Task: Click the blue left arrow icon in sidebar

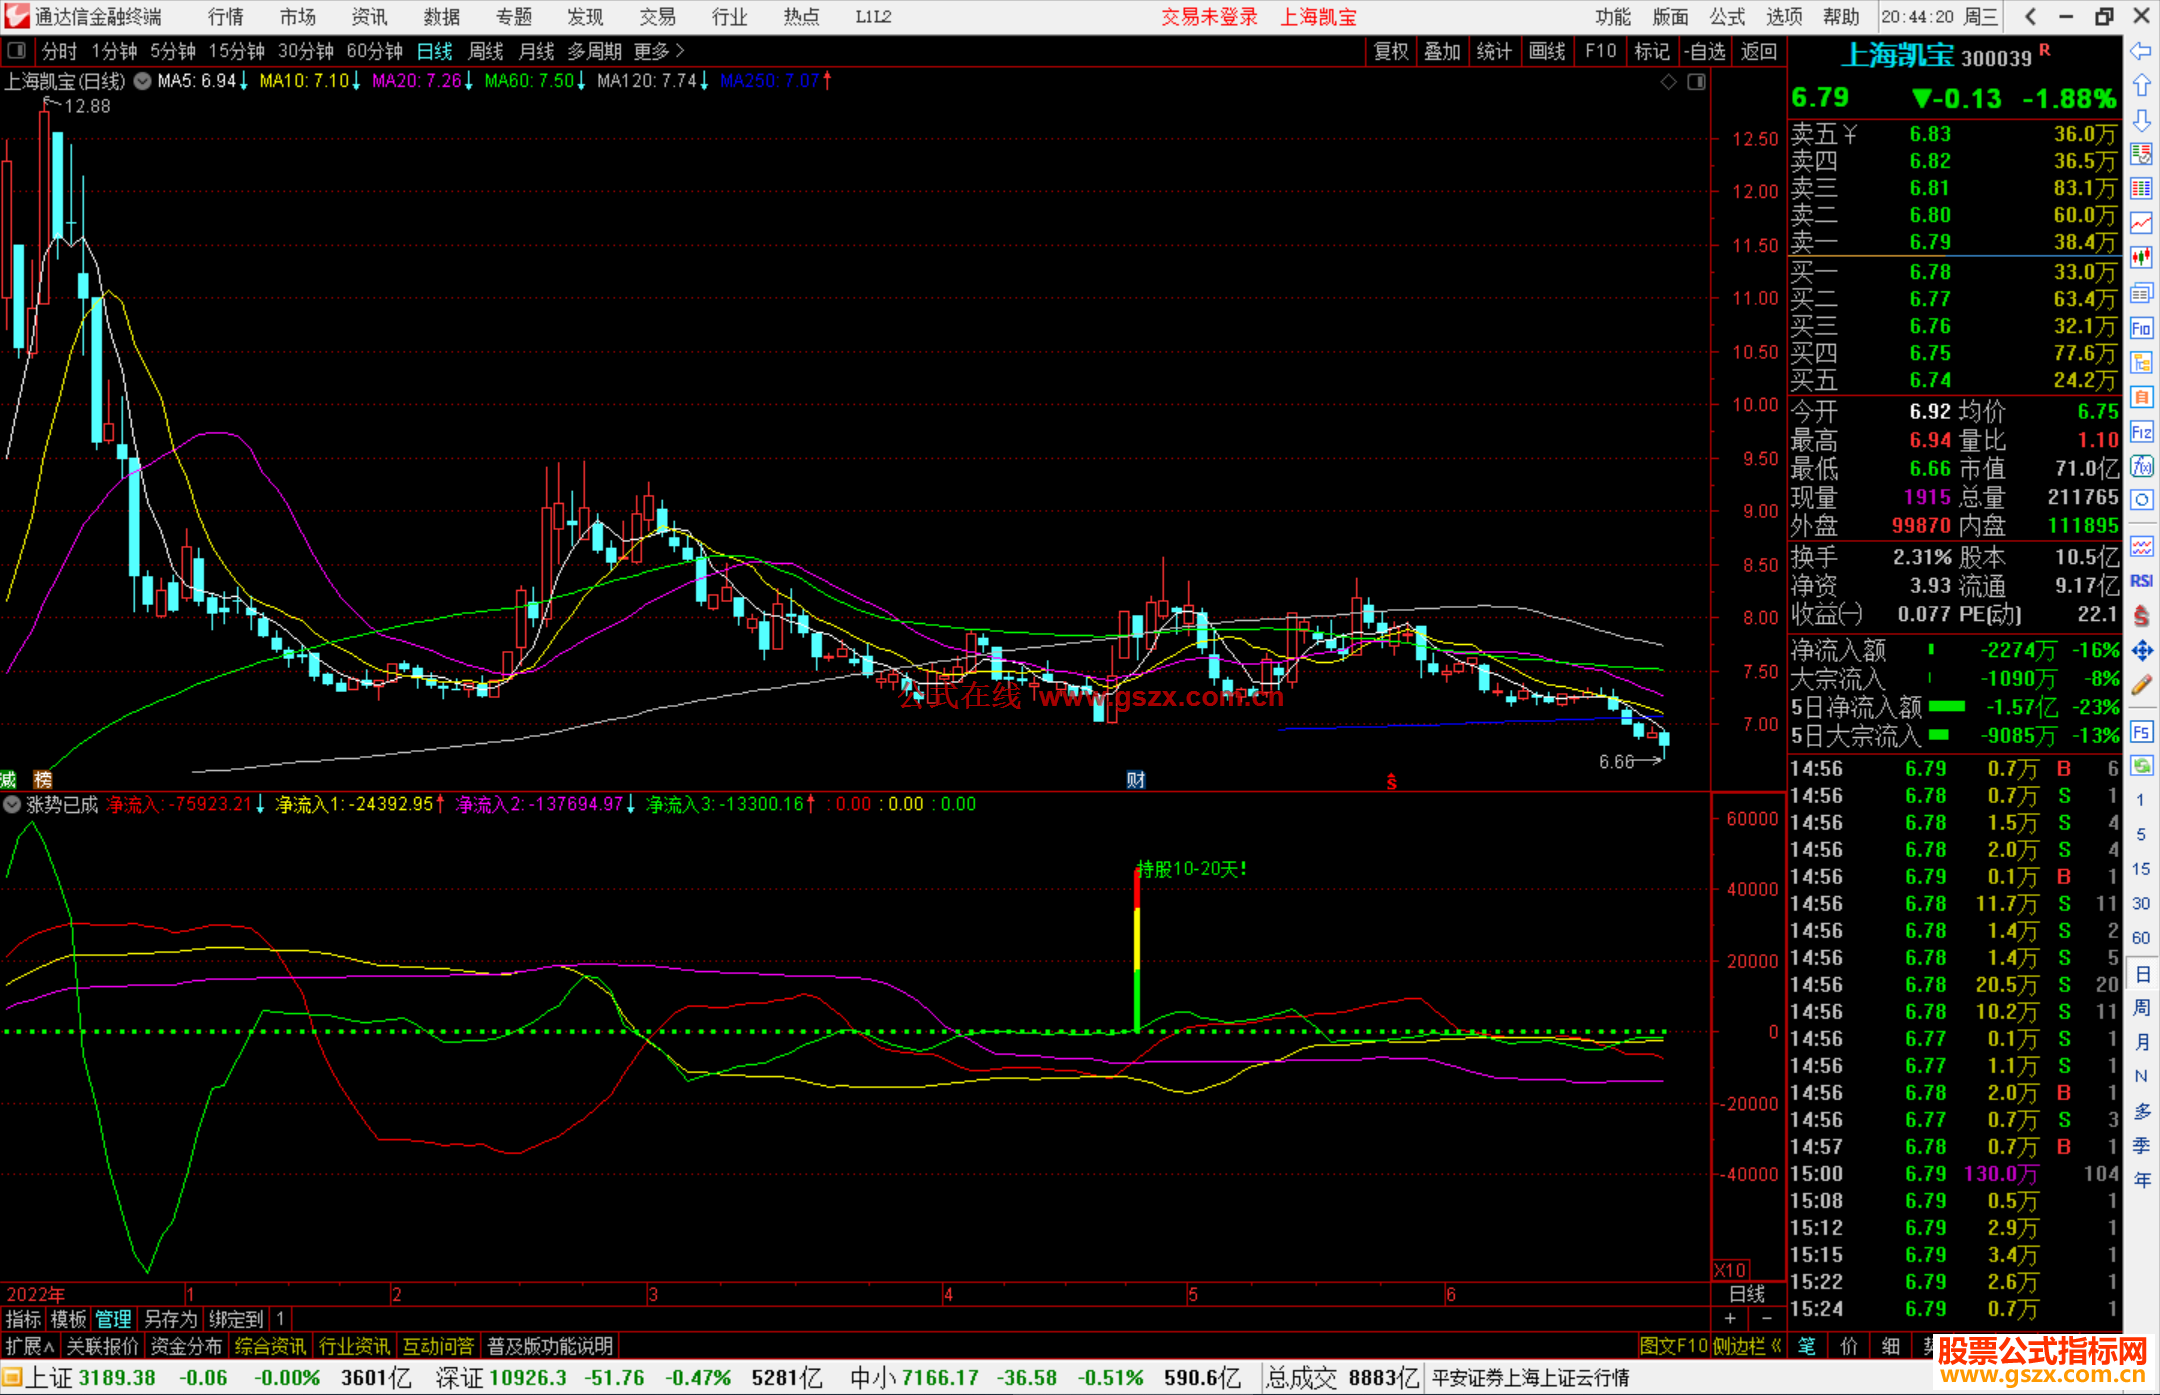Action: 2141,51
